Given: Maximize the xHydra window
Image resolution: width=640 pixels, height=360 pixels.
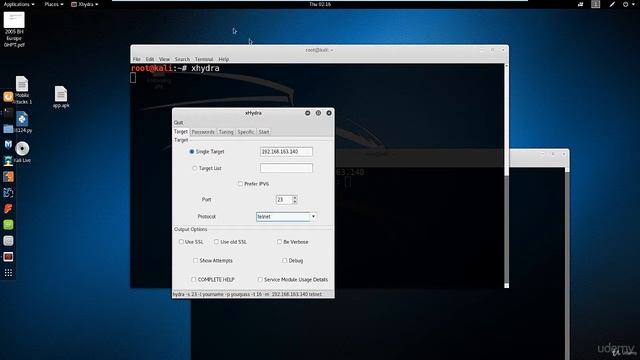Looking at the screenshot, I should click(x=318, y=113).
